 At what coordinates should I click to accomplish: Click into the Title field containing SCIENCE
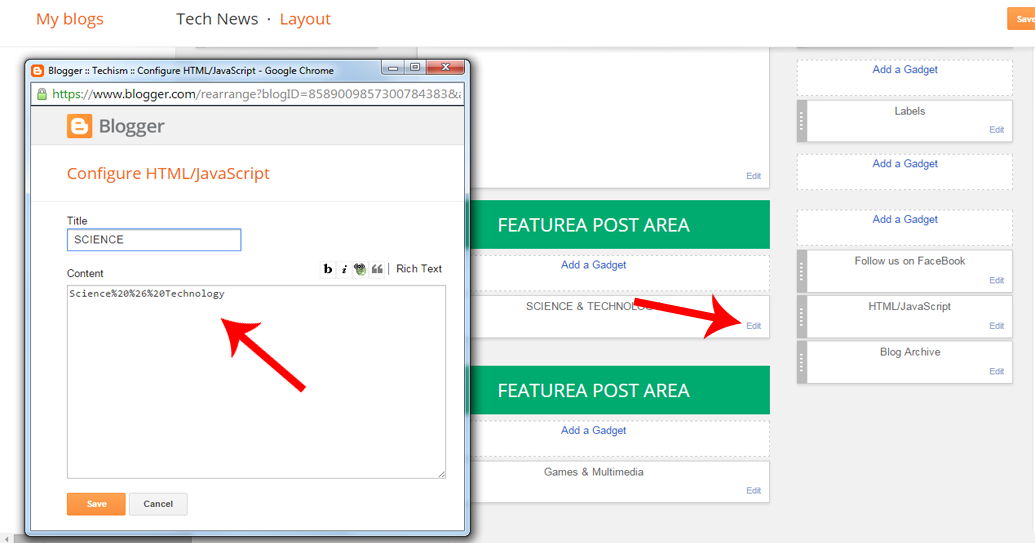(154, 240)
